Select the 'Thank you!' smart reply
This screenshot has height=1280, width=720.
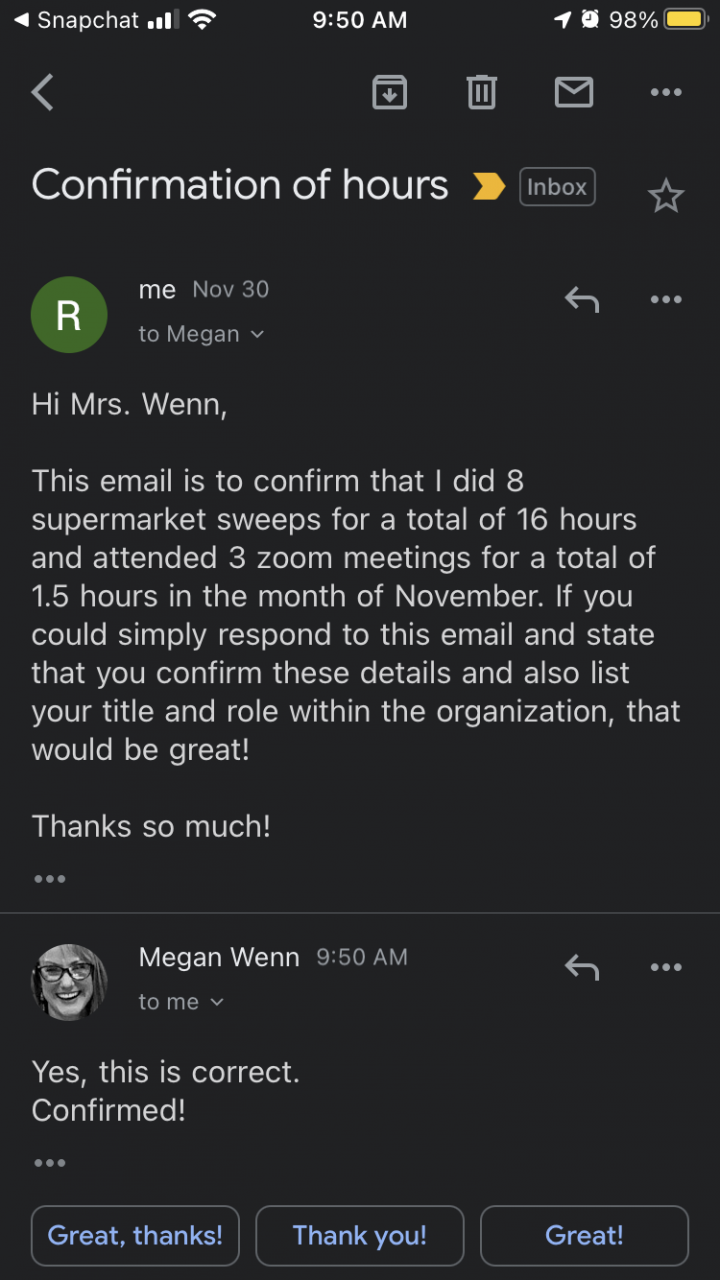coord(360,1236)
